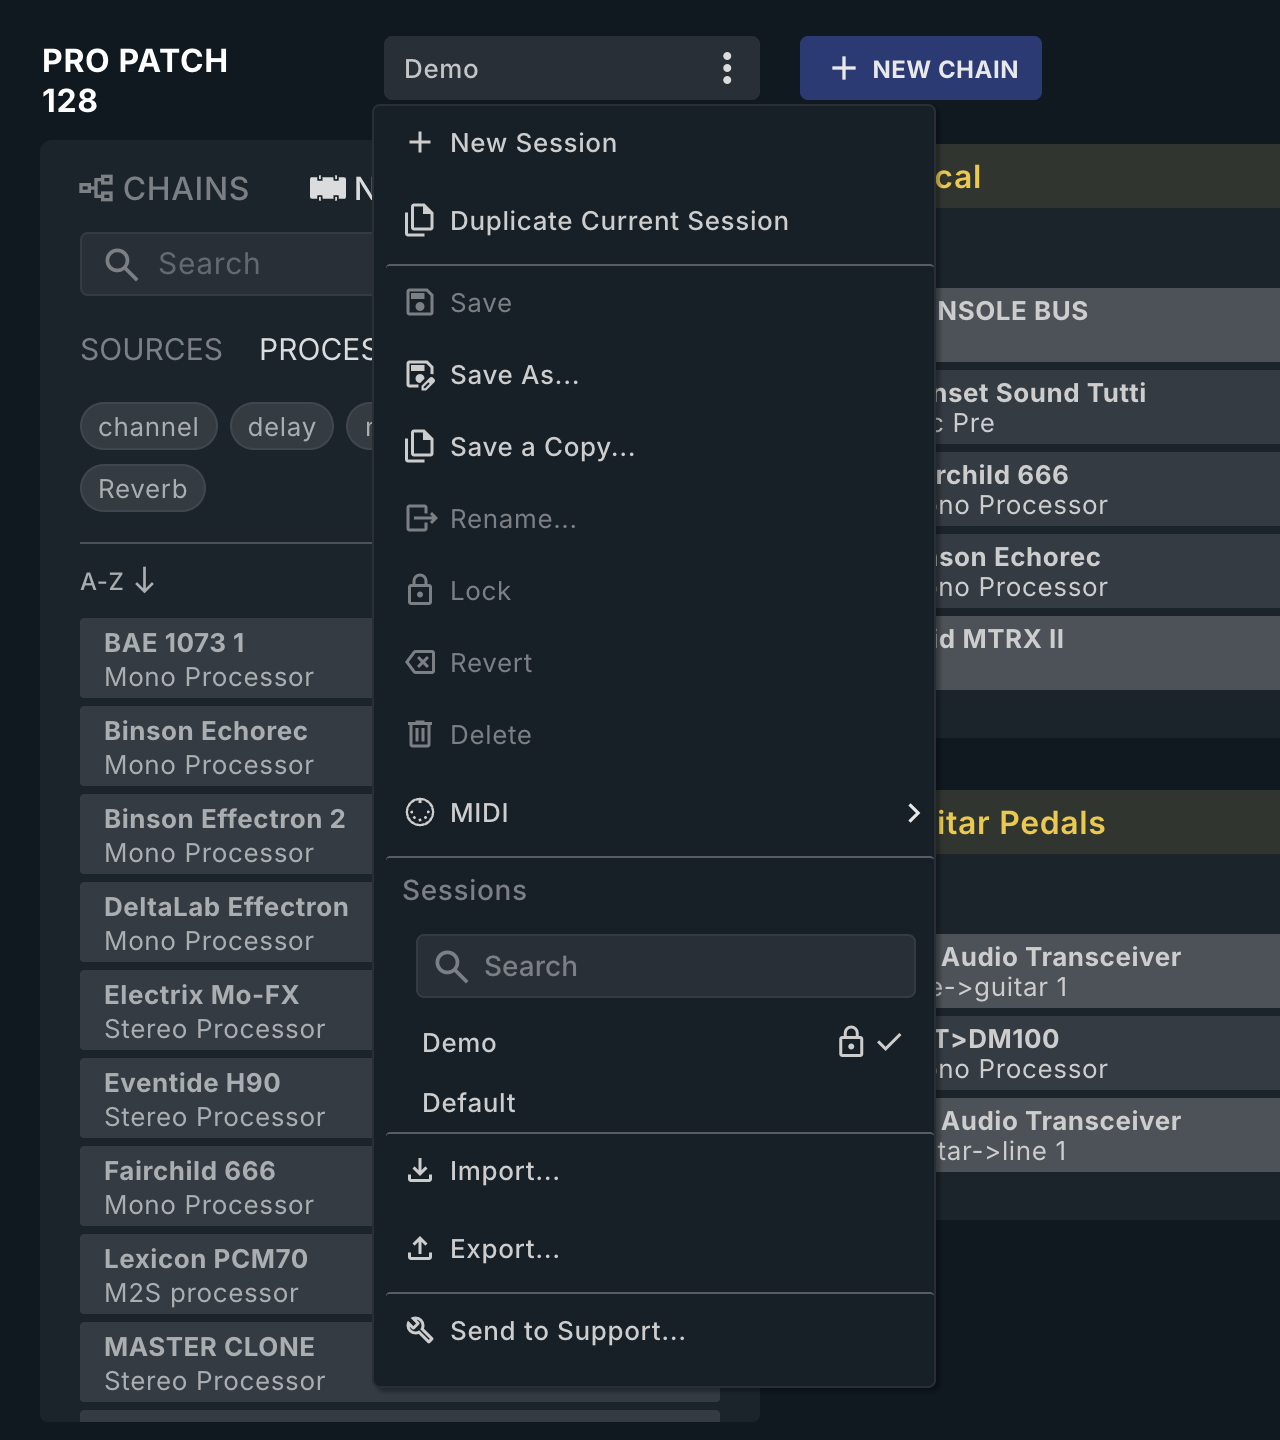Click the MIDI connector icon
The width and height of the screenshot is (1280, 1440).
[420, 812]
